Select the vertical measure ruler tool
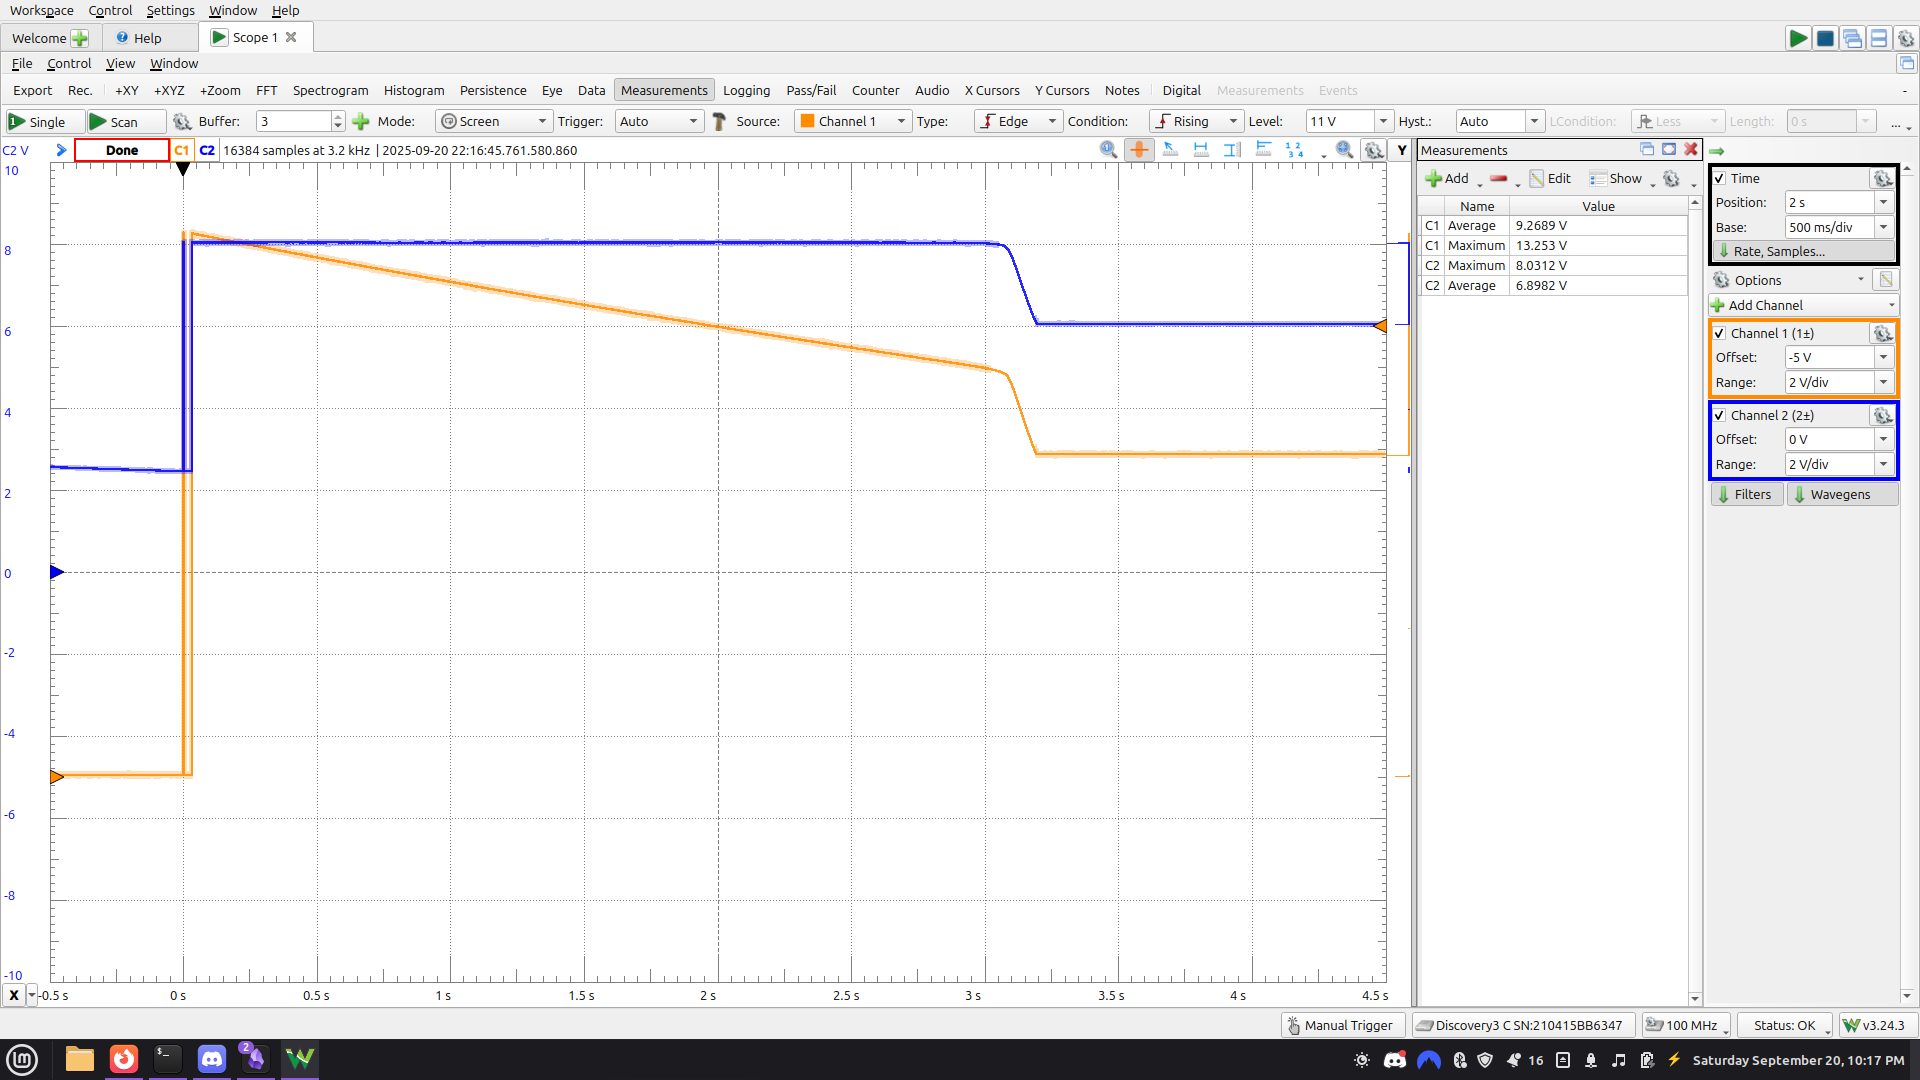Image resolution: width=1920 pixels, height=1080 pixels. [x=1232, y=150]
